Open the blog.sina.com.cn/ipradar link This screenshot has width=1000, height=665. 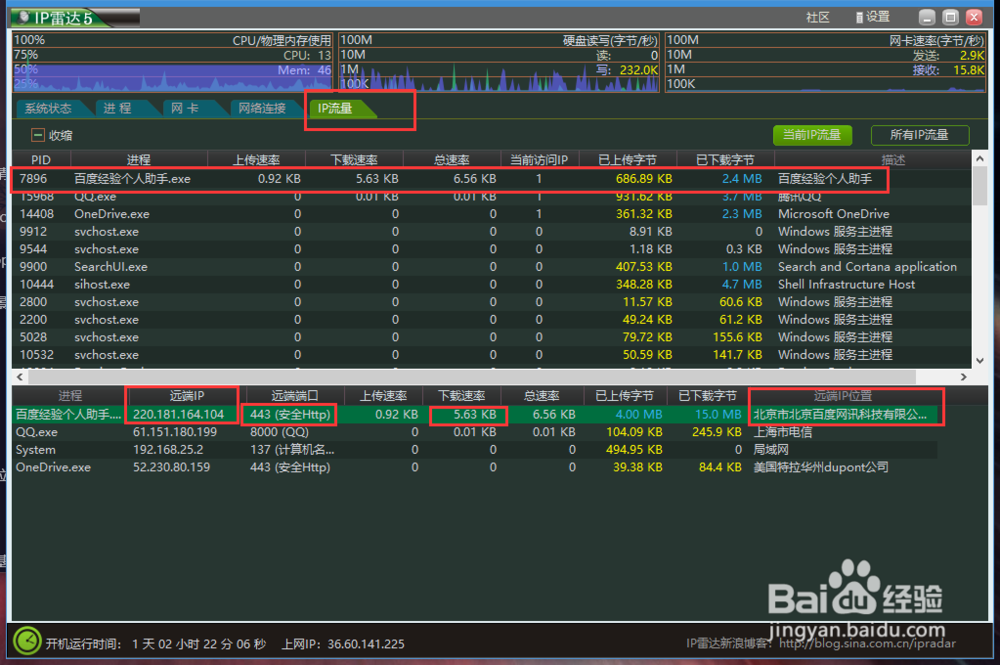click(867, 643)
